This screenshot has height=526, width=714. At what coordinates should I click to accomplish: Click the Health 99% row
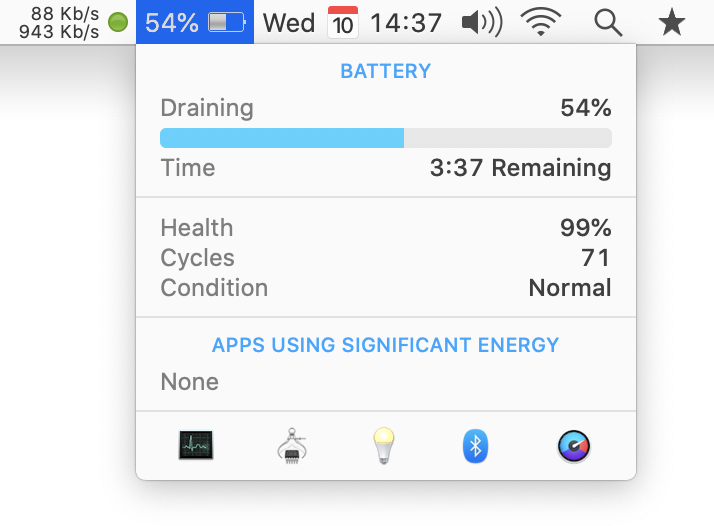(x=386, y=228)
